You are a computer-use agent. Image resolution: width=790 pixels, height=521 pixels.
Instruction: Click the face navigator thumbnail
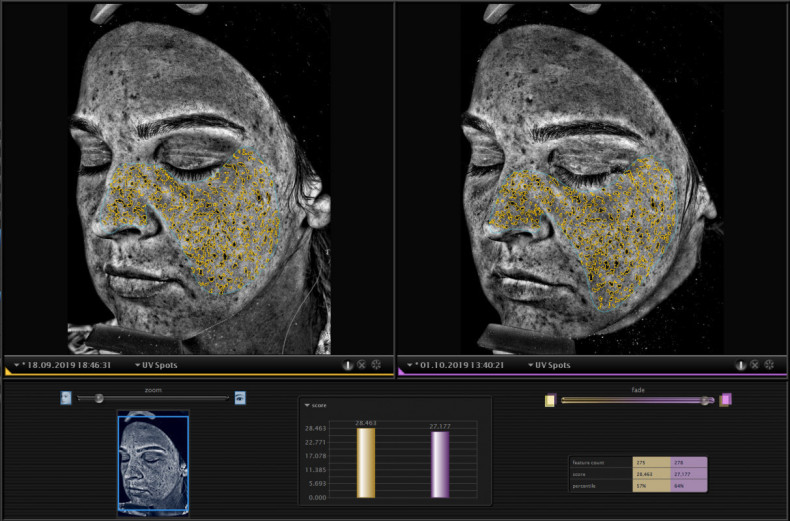tap(152, 463)
